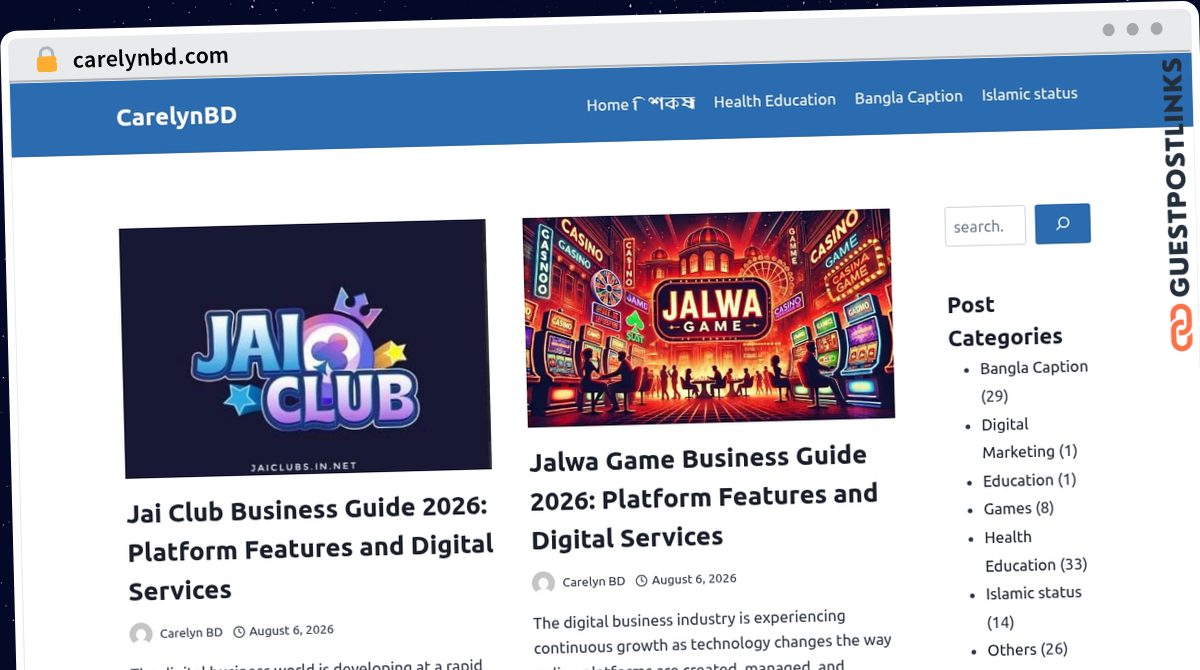
Task: Click the padlock icon in address bar
Action: click(46, 60)
